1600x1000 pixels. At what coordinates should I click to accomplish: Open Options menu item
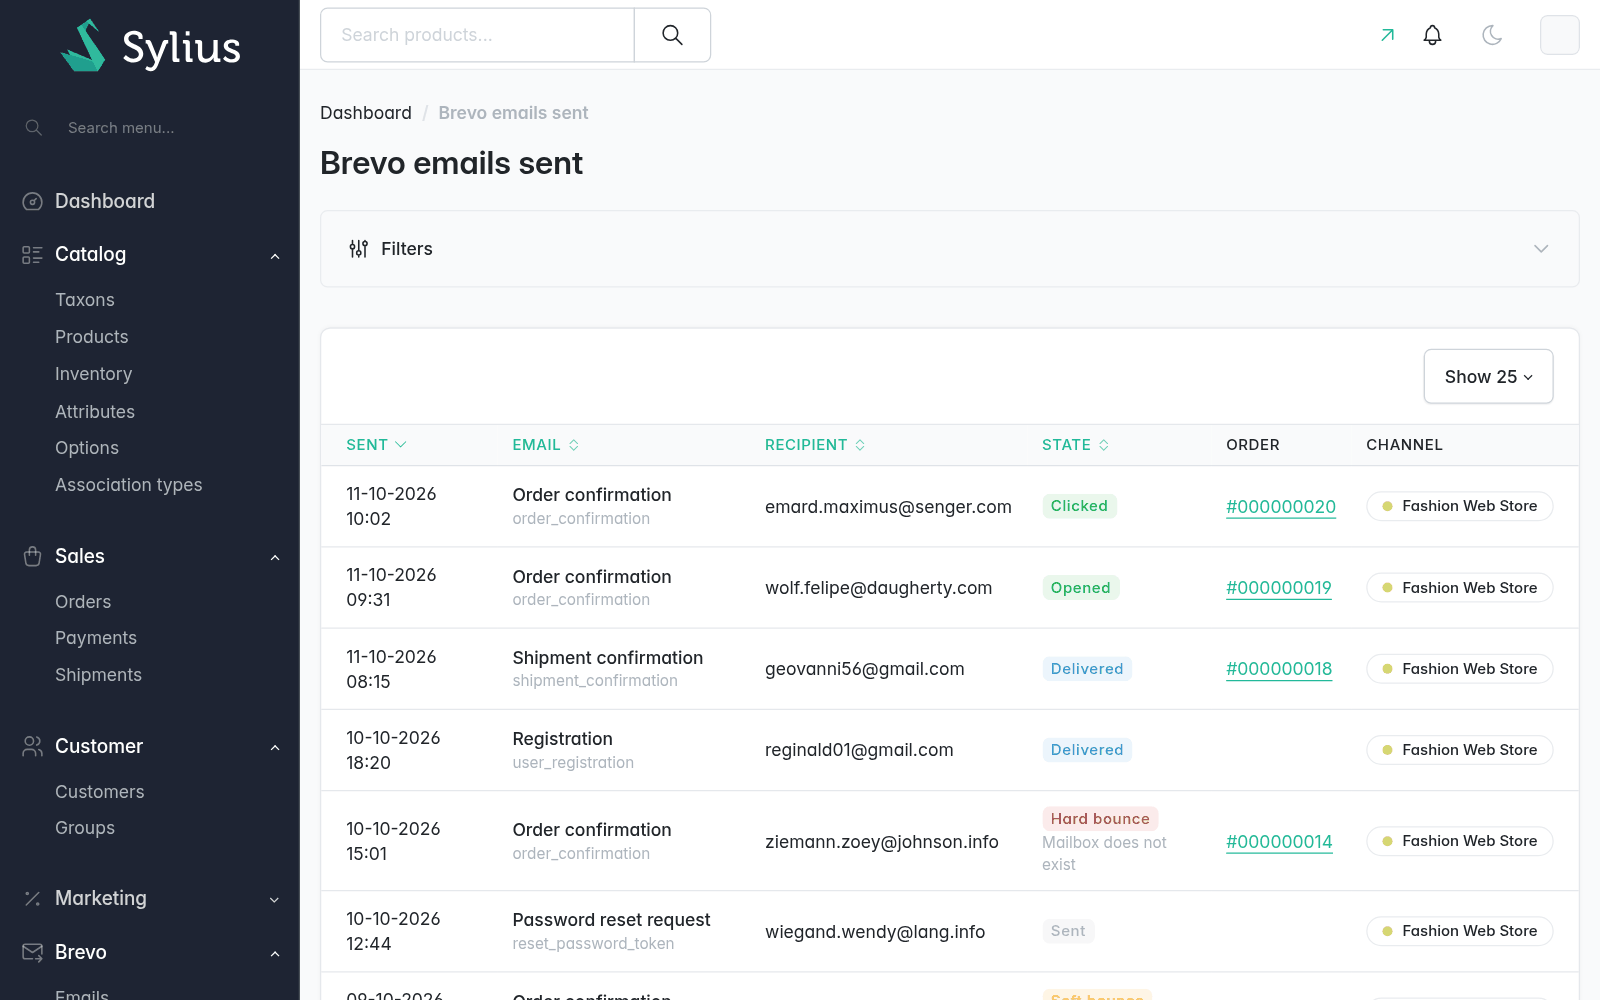click(x=87, y=448)
